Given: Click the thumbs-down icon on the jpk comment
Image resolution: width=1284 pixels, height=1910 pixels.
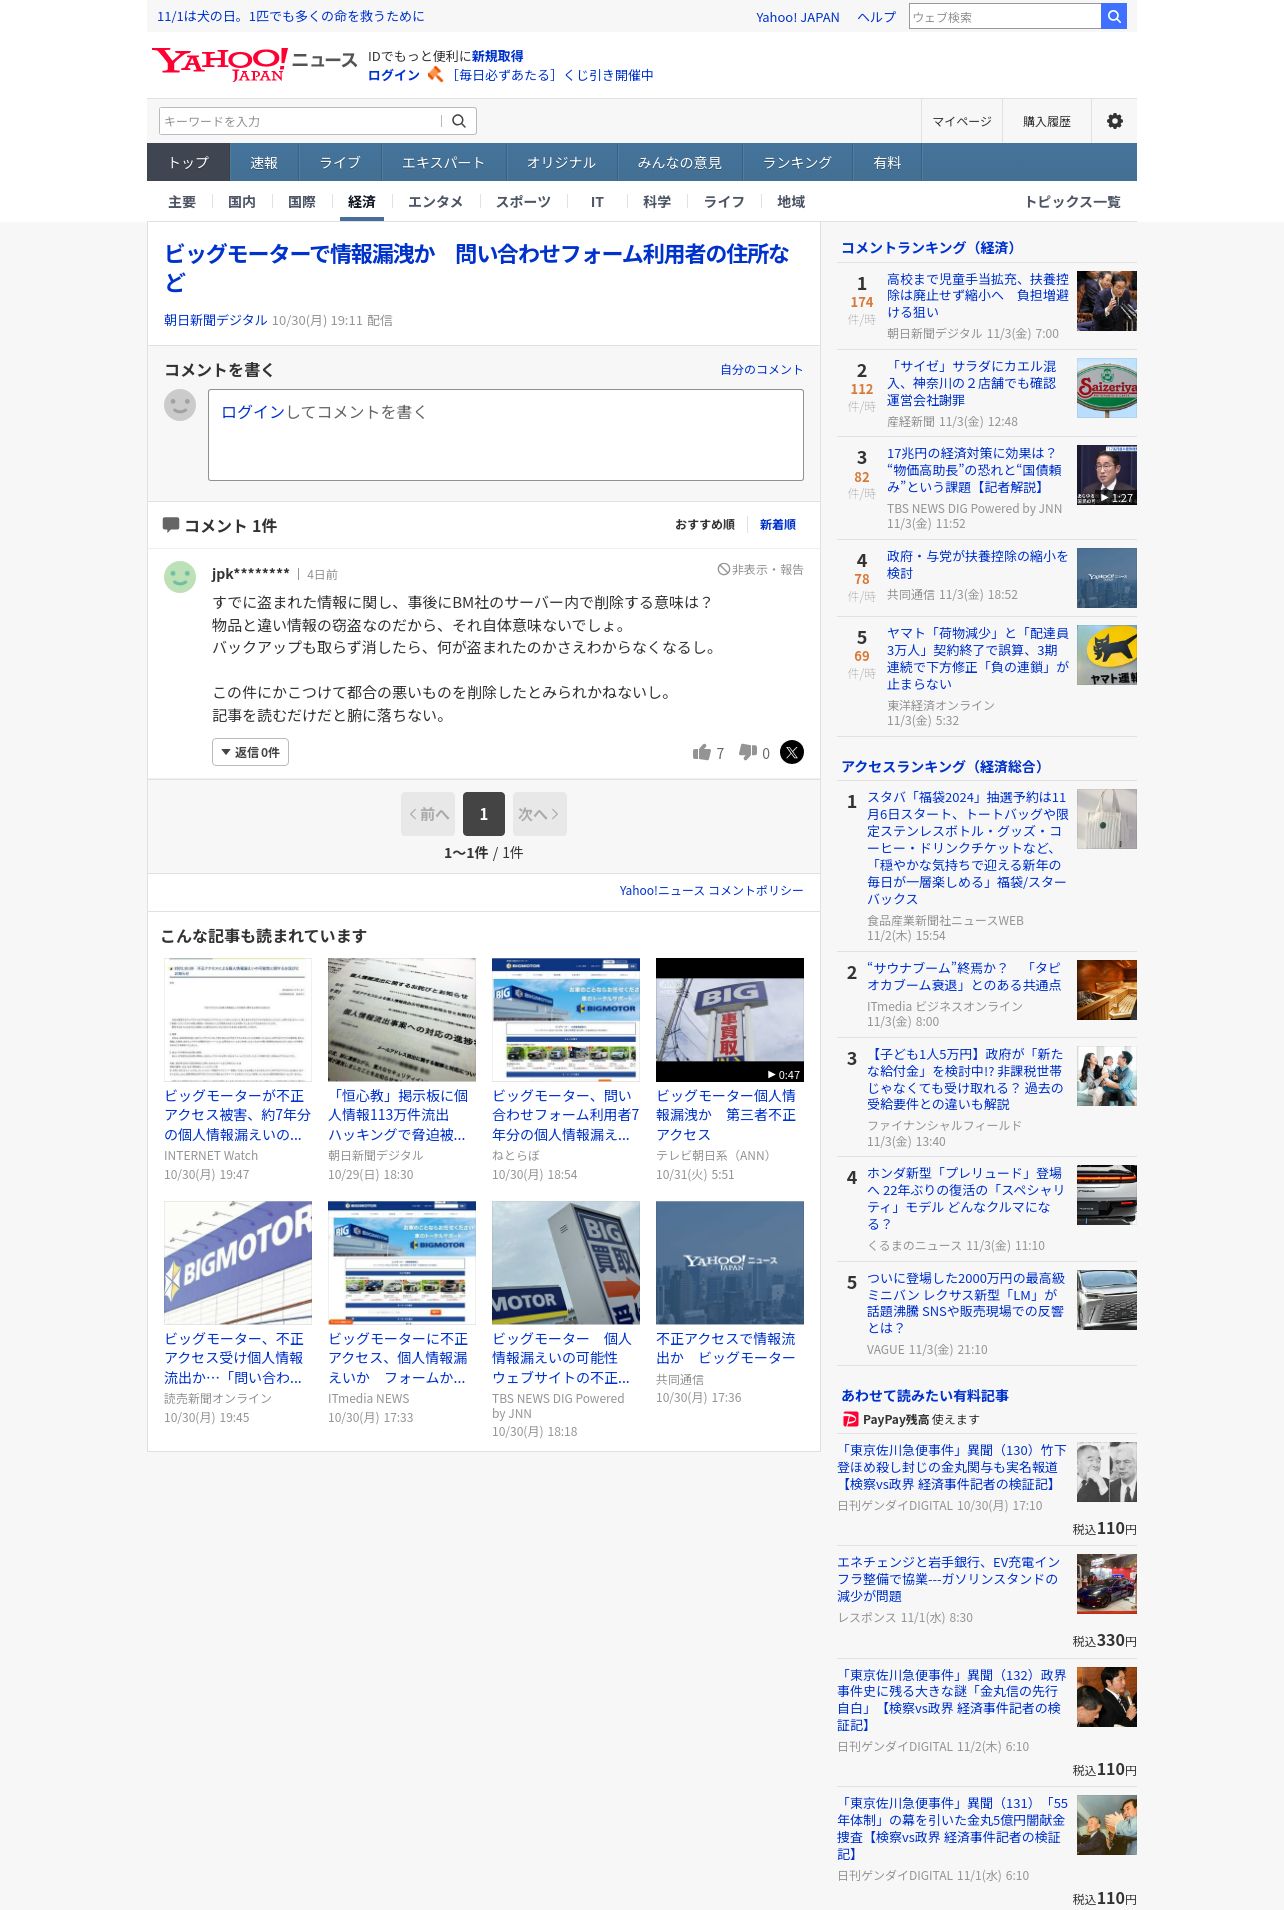Looking at the screenshot, I should click(747, 752).
